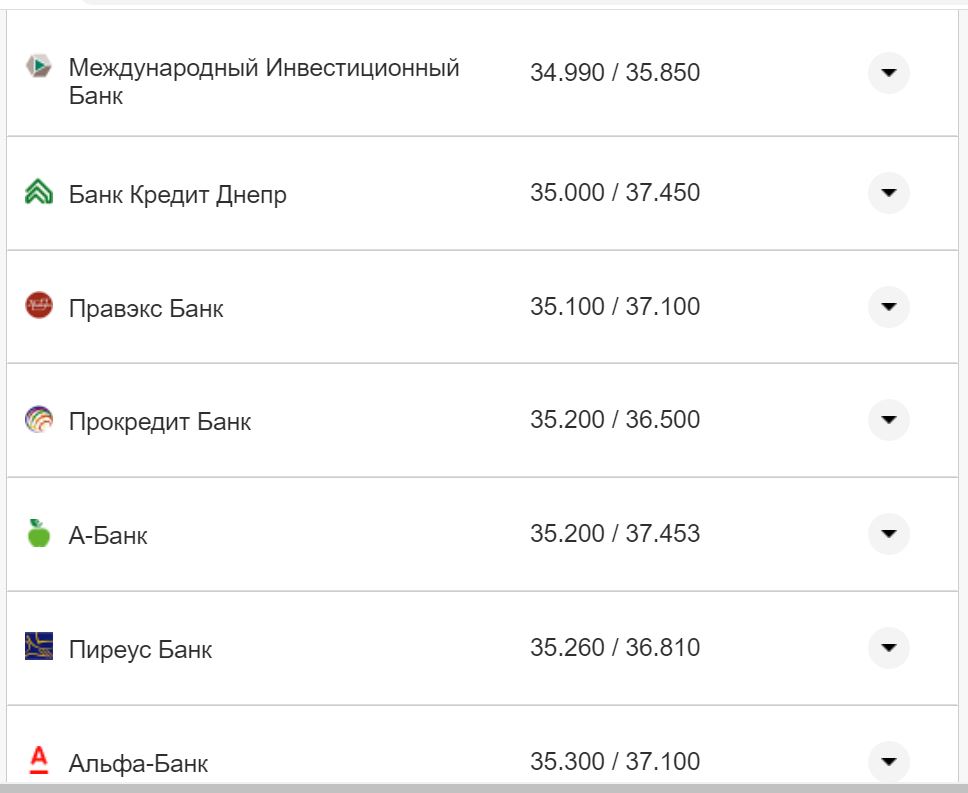Image resolution: width=968 pixels, height=793 pixels.
Task: Expand the Правэкс Банк rates row
Action: pos(888,307)
